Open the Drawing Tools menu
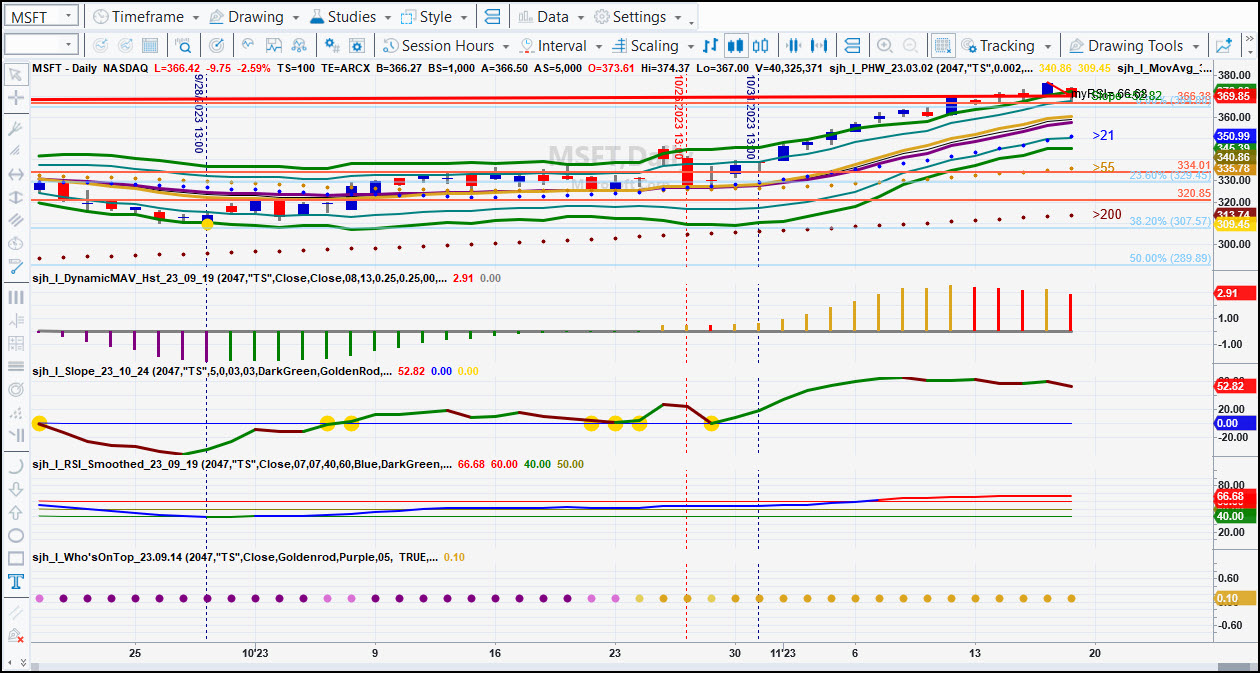 [1135, 46]
